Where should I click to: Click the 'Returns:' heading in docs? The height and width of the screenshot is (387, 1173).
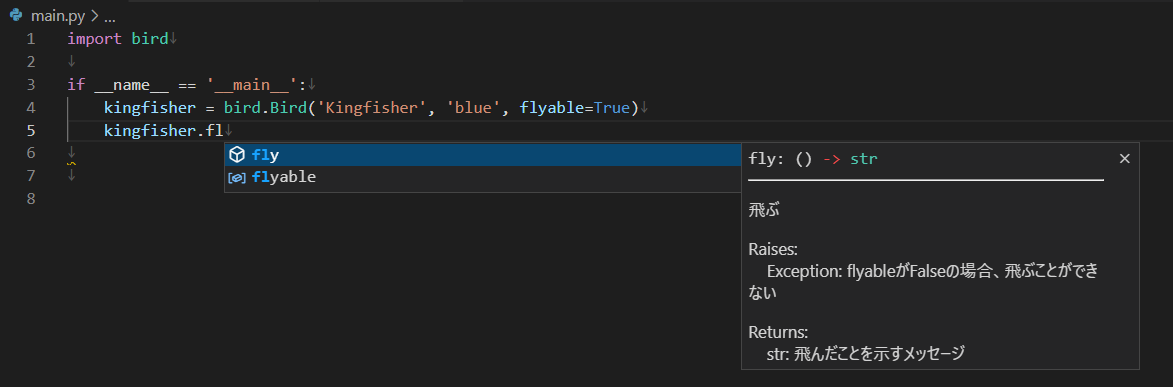(x=778, y=332)
